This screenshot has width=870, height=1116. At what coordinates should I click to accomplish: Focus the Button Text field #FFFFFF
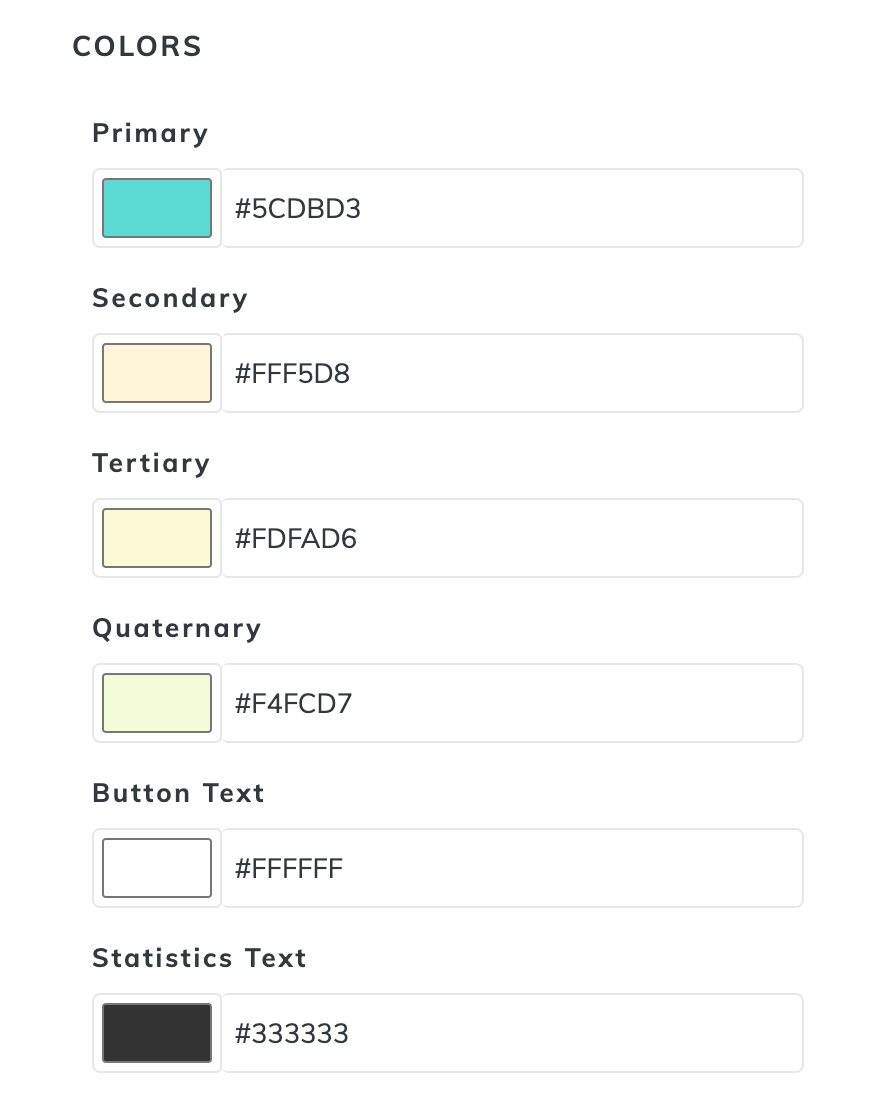[511, 868]
